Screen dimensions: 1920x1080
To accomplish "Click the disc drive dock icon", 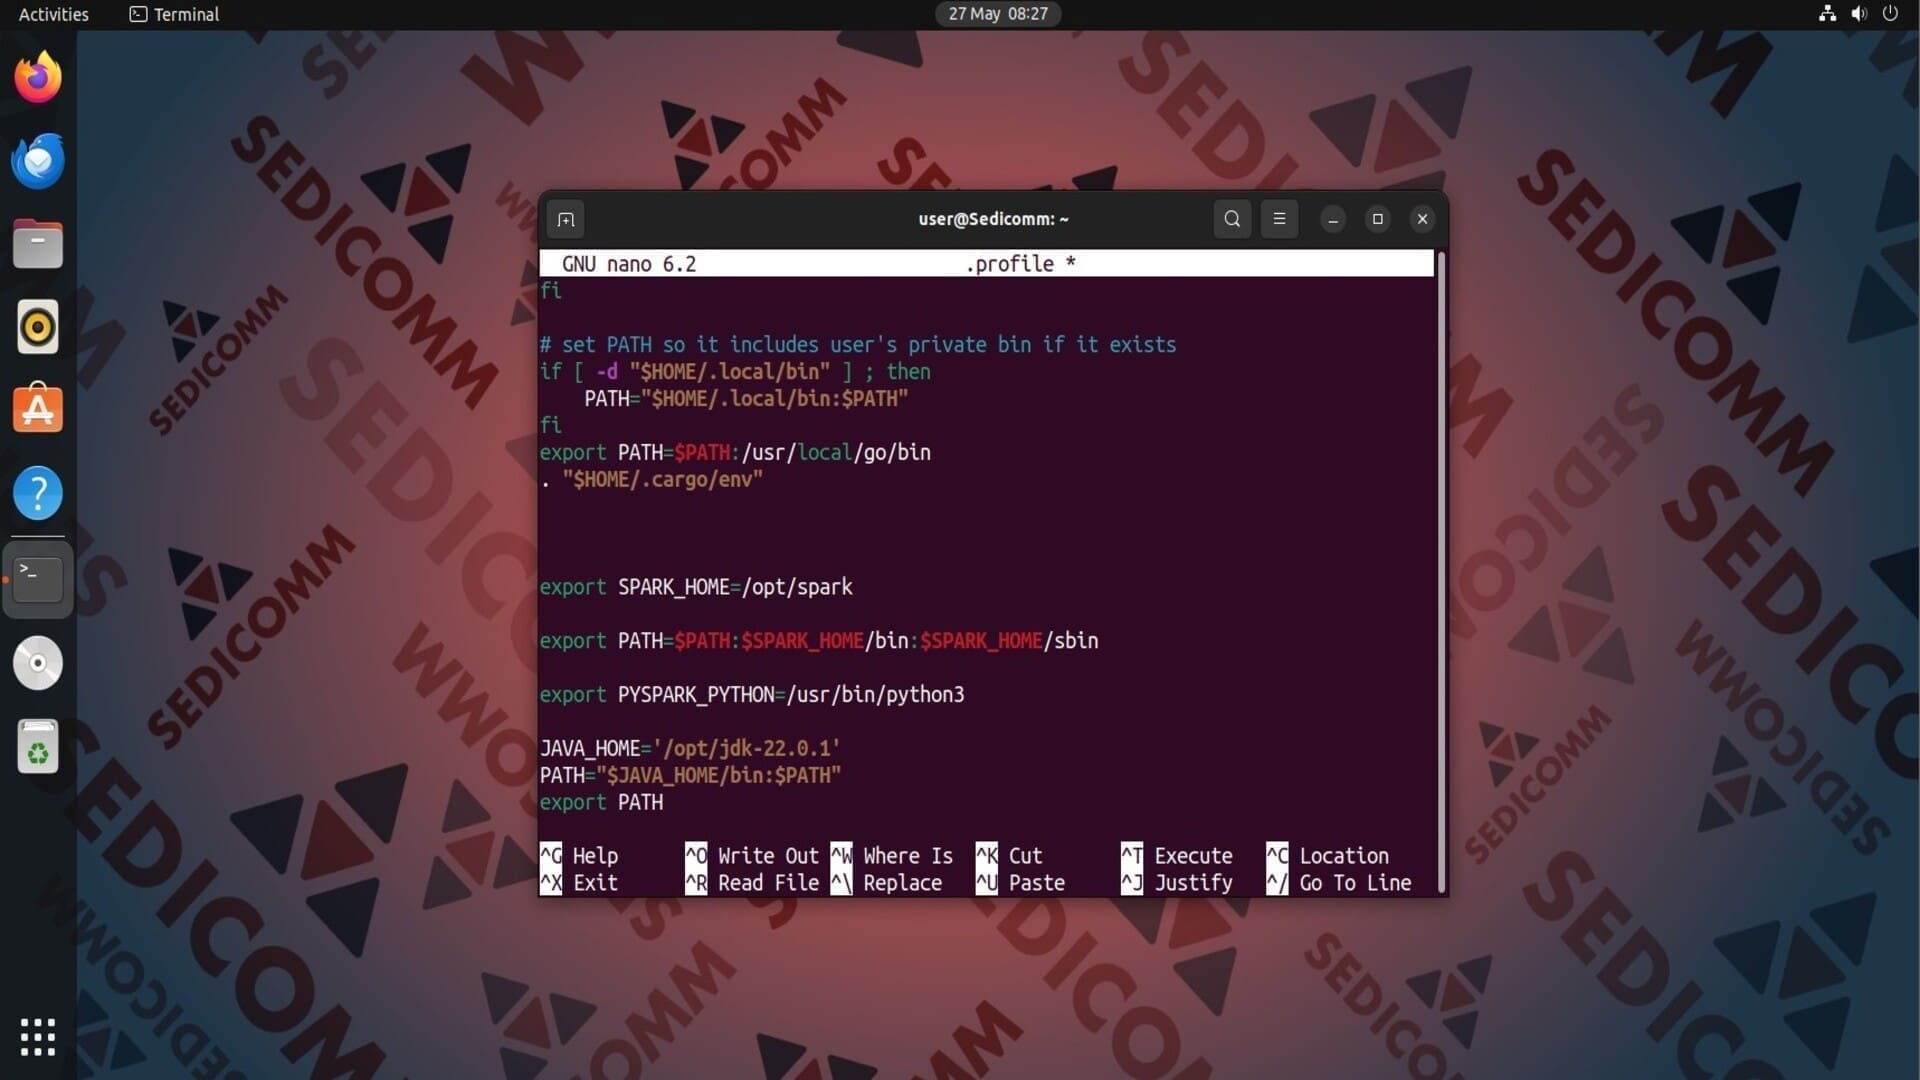I will pos(38,663).
